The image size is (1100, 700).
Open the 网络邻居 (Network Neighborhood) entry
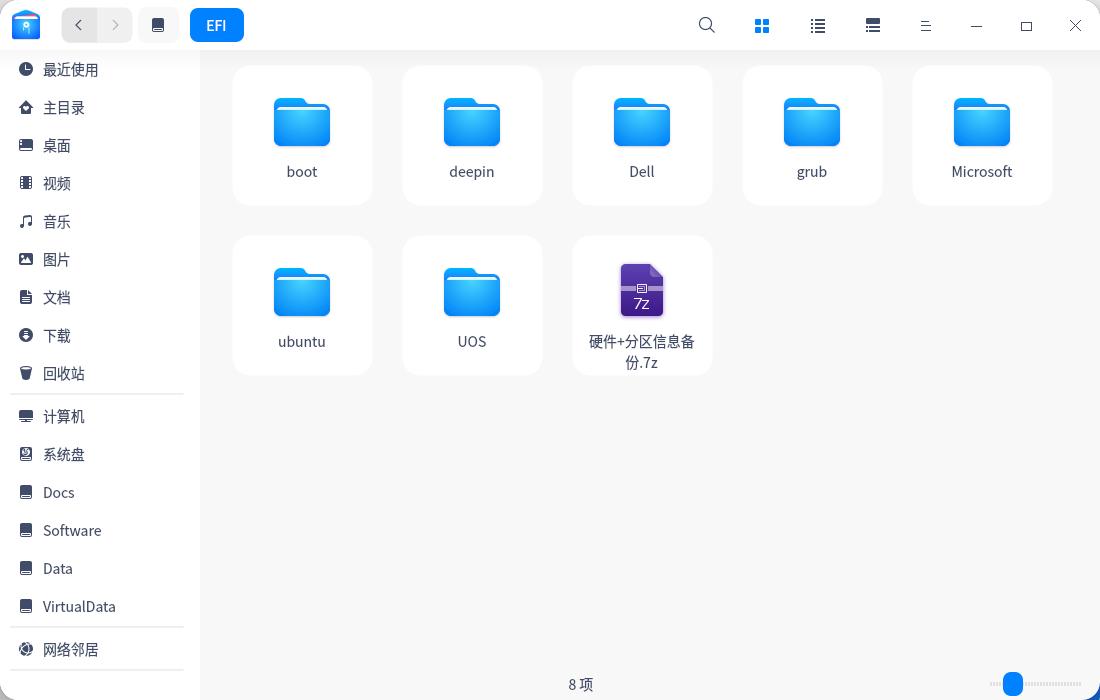click(x=71, y=649)
